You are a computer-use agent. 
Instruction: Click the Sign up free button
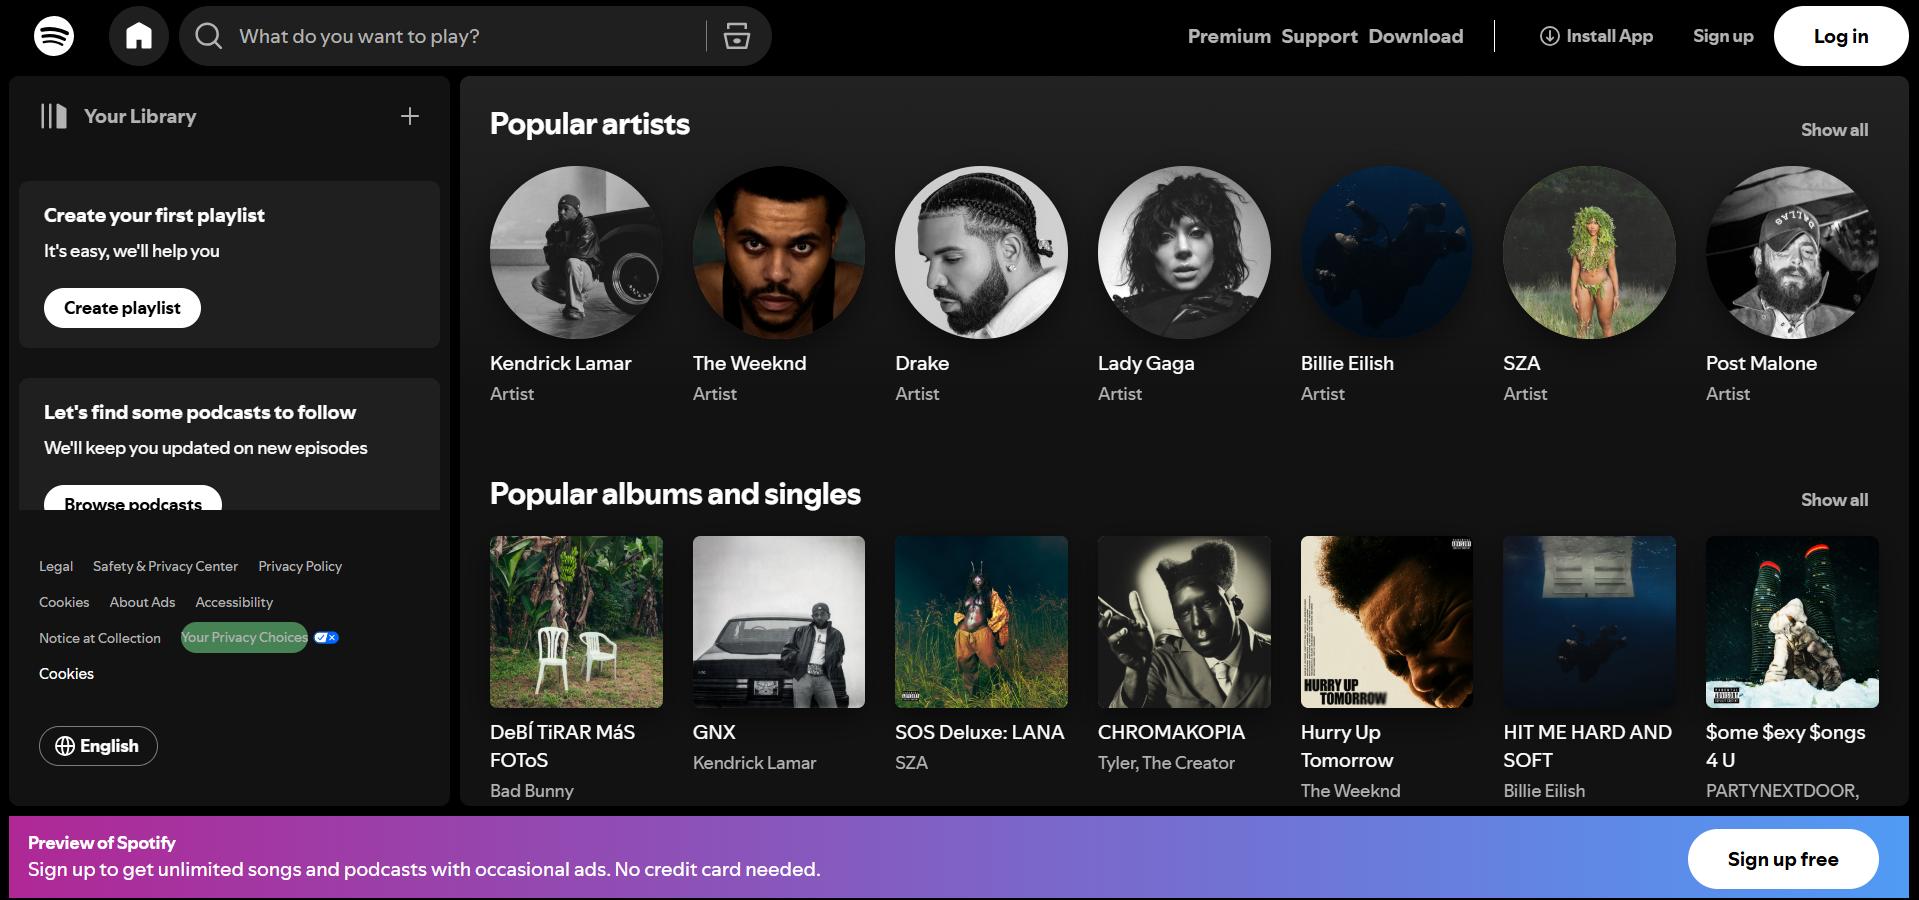1782,859
